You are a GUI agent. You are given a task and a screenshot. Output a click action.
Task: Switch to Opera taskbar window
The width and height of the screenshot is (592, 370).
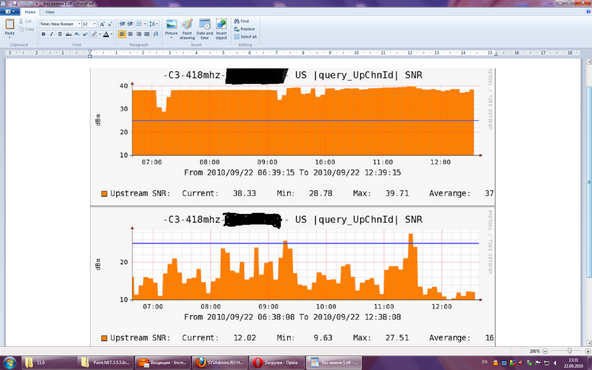[x=276, y=363]
